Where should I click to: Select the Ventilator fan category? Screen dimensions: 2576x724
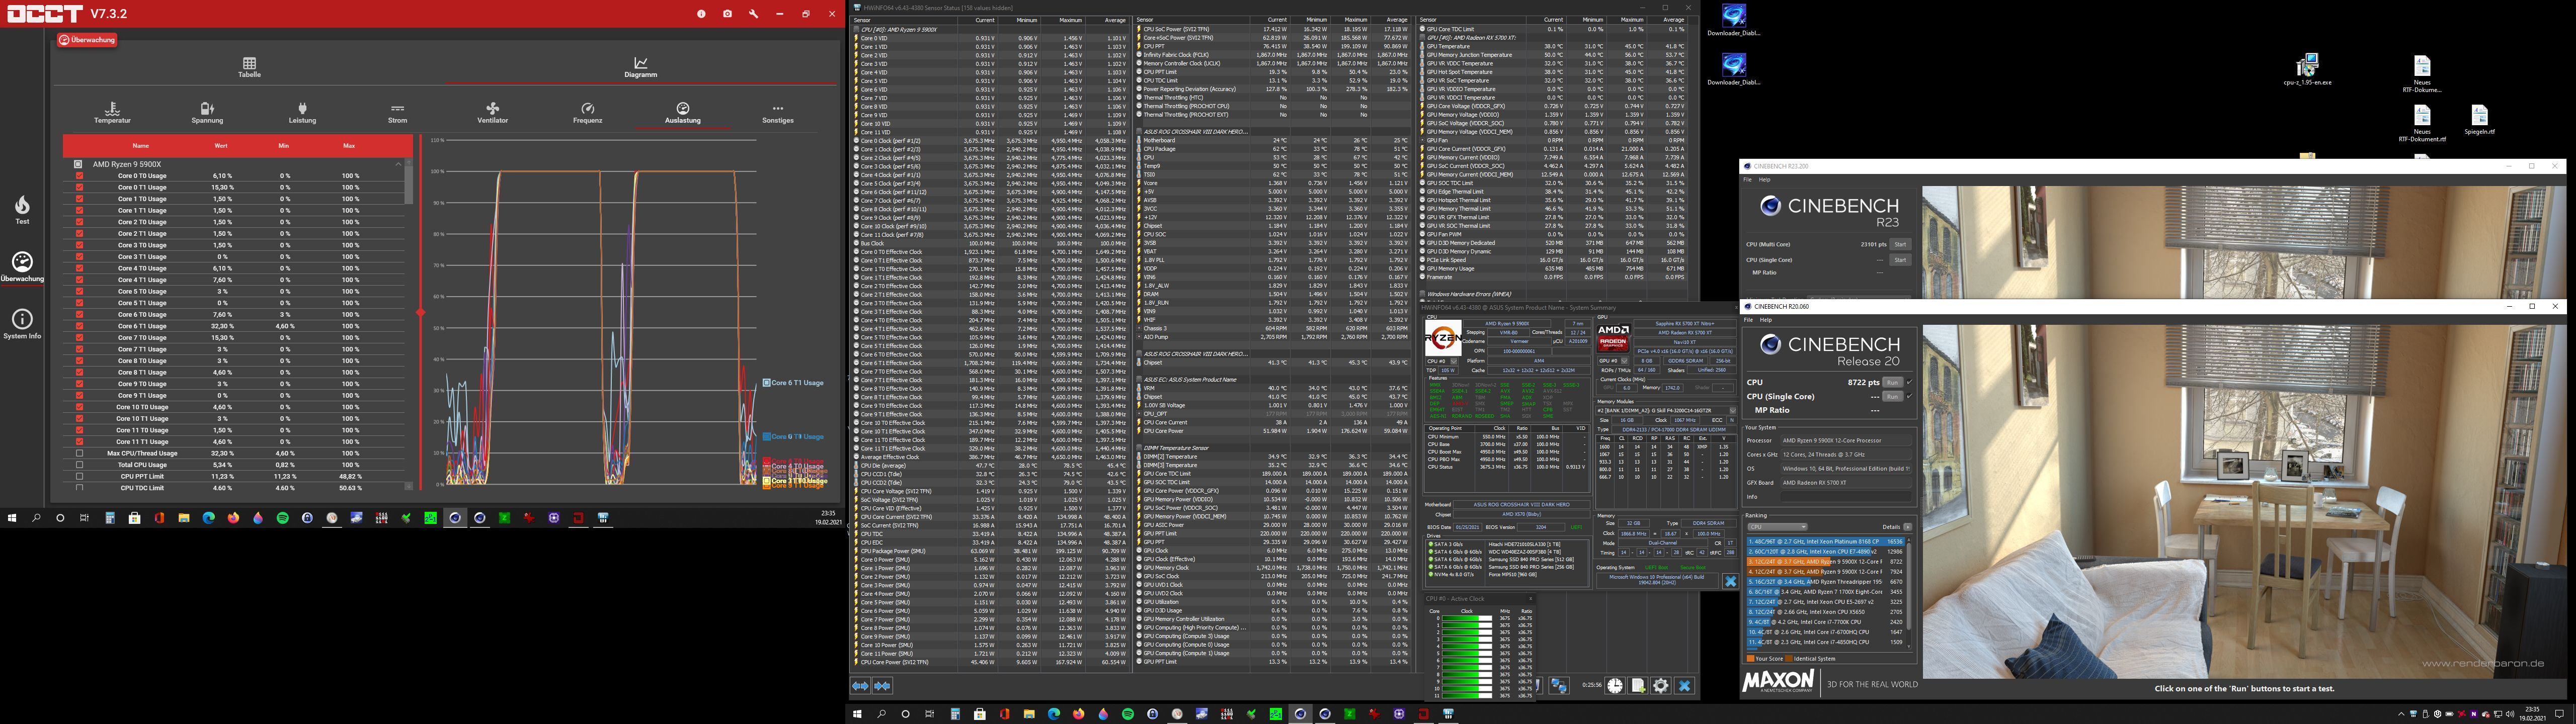click(492, 112)
